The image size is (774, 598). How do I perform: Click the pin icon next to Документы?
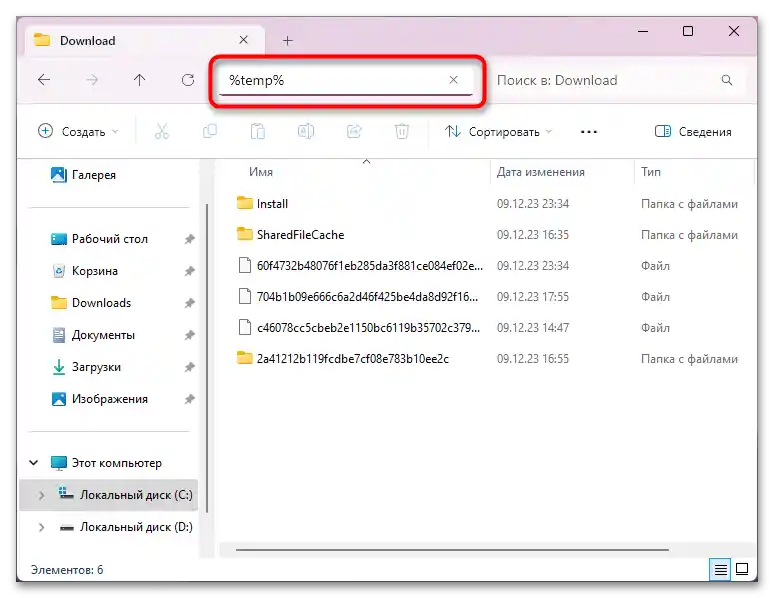(x=190, y=335)
